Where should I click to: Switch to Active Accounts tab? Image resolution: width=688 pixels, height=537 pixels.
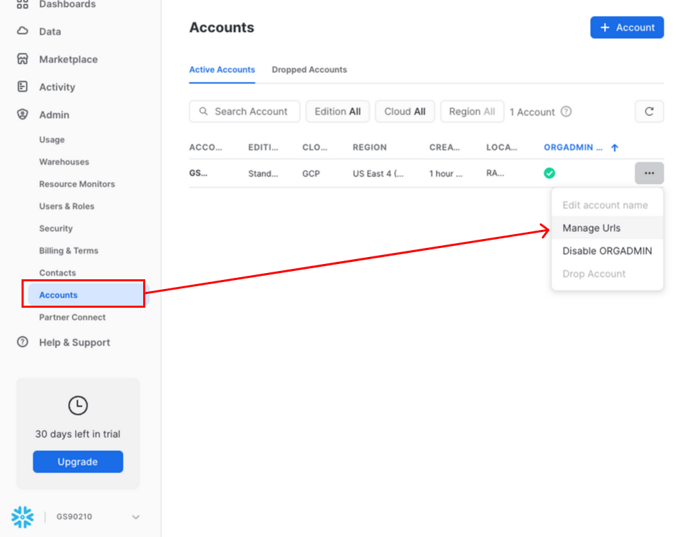point(222,70)
